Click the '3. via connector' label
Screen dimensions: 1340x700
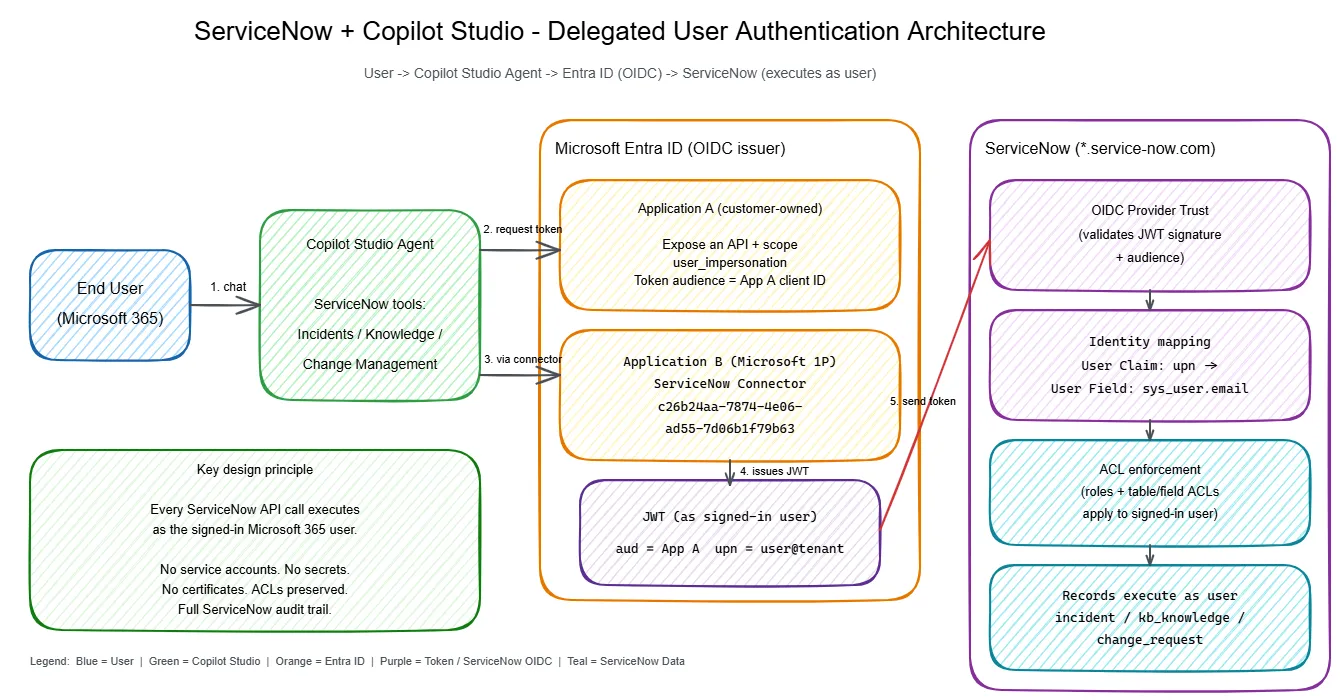pyautogui.click(x=523, y=359)
